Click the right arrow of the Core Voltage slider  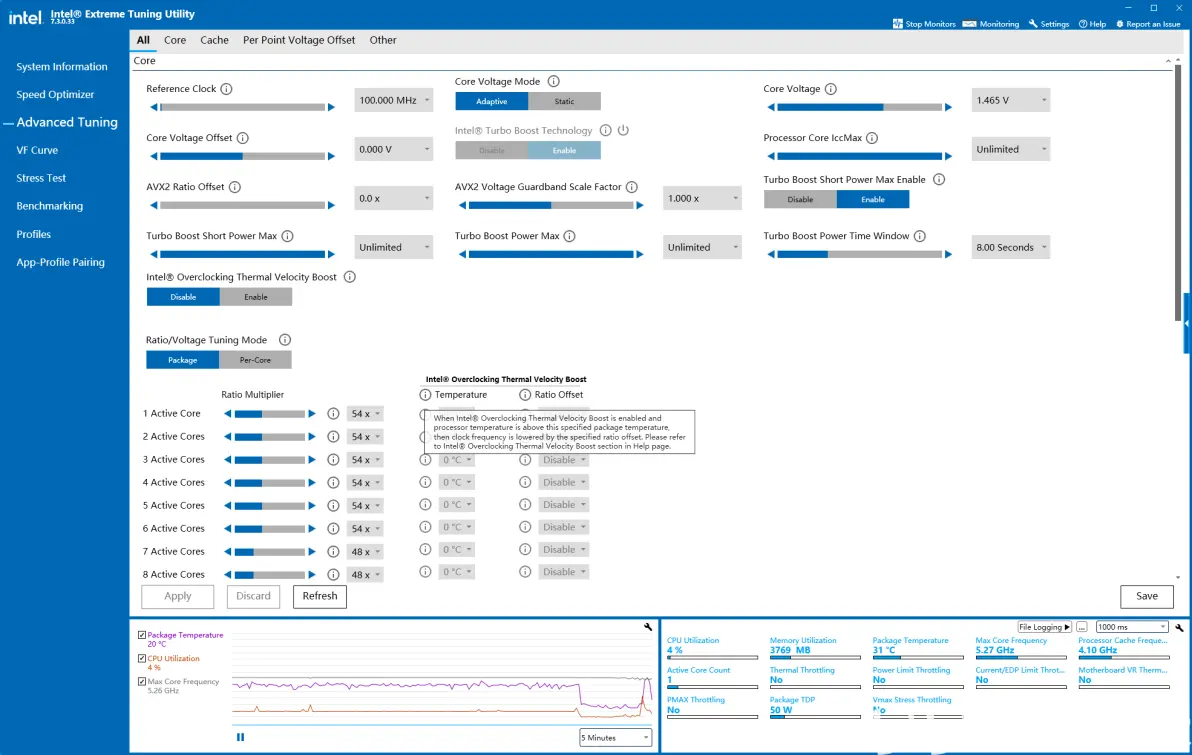click(x=948, y=107)
